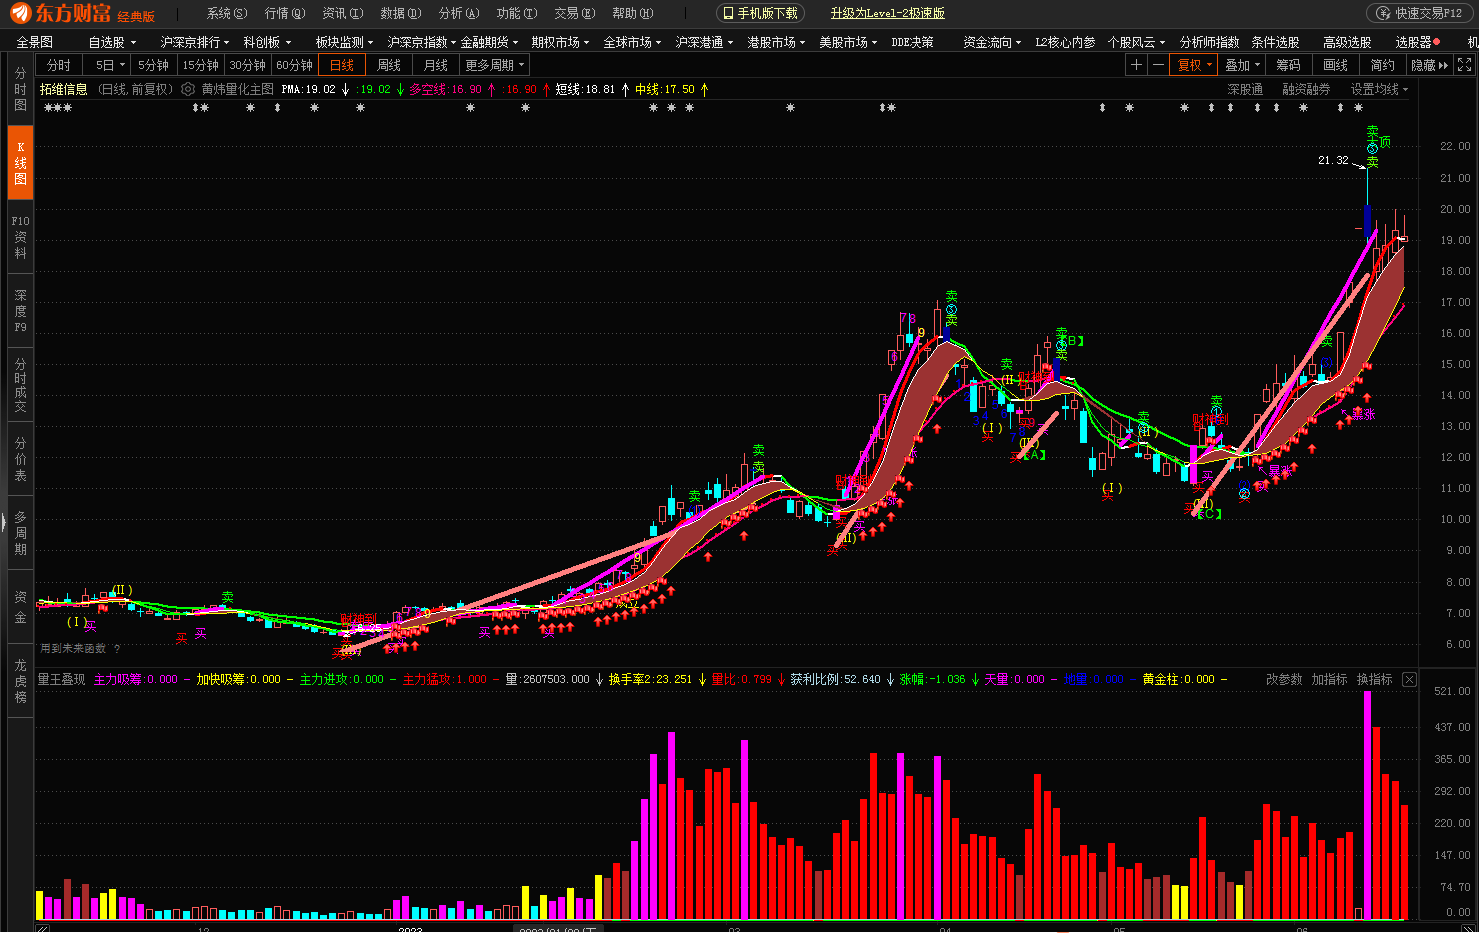
Task: Open indicator settings gear next to 拓维信息
Action: coord(188,89)
